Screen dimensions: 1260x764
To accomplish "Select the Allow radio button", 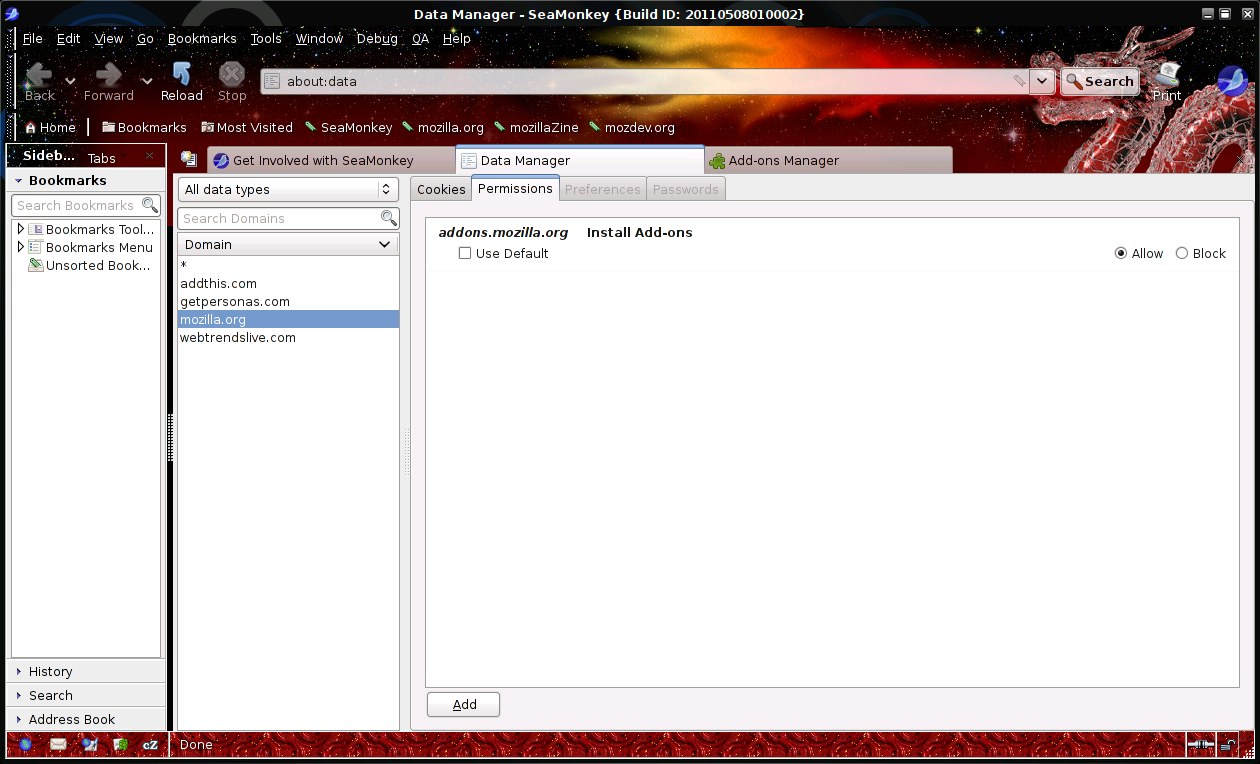I will coord(1121,254).
